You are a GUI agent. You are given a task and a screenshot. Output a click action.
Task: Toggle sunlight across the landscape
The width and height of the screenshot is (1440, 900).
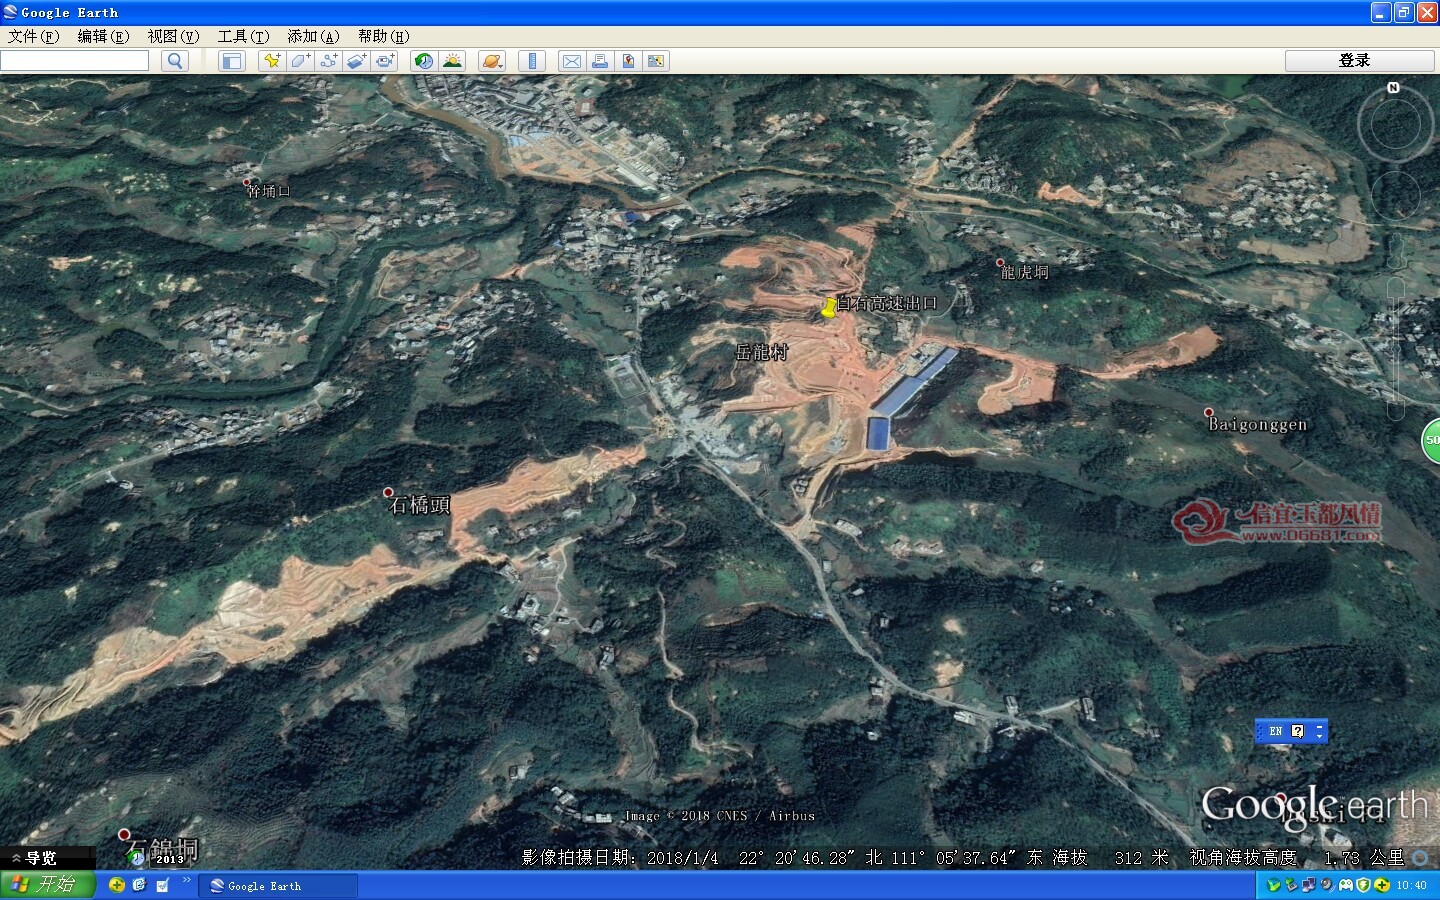pos(452,61)
